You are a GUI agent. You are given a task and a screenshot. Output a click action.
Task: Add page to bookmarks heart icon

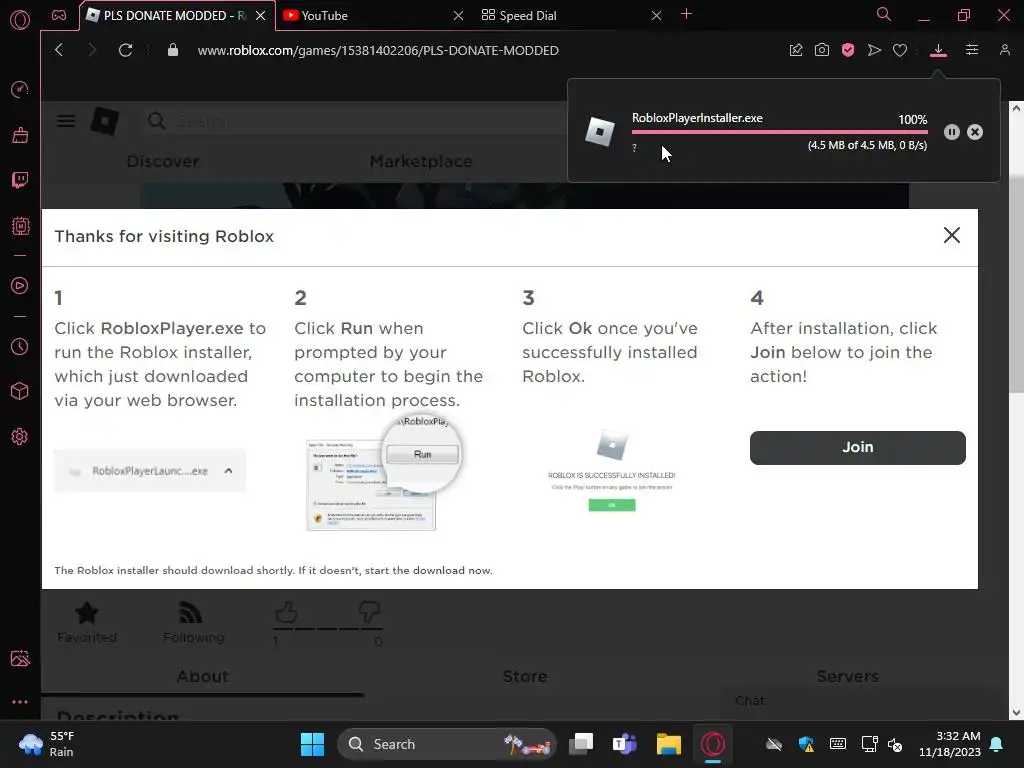(x=900, y=50)
